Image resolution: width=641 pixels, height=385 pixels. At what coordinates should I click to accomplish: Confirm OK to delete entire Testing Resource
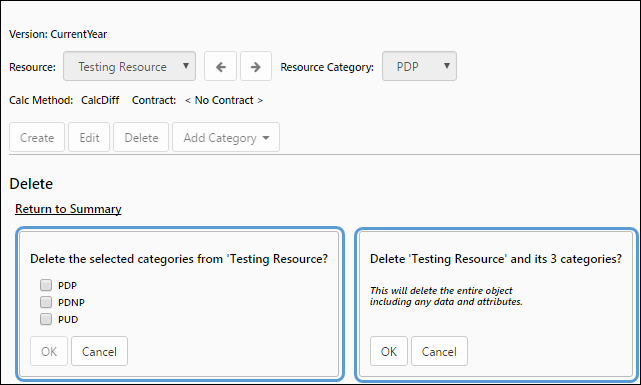(389, 351)
